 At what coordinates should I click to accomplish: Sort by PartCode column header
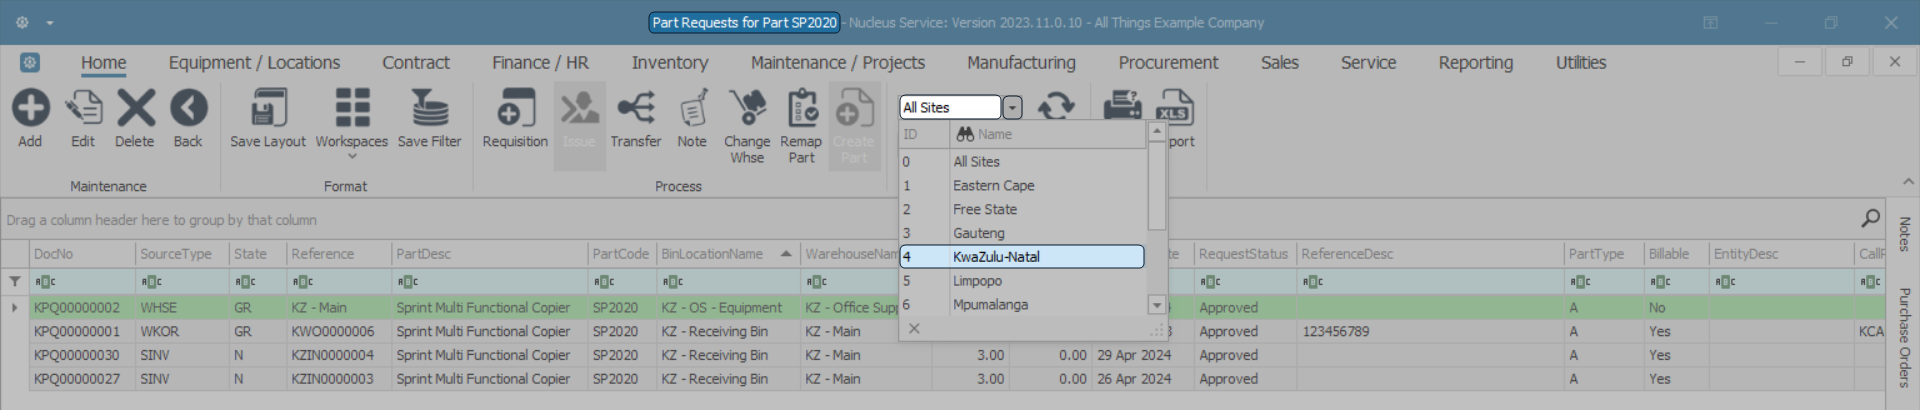pos(621,254)
